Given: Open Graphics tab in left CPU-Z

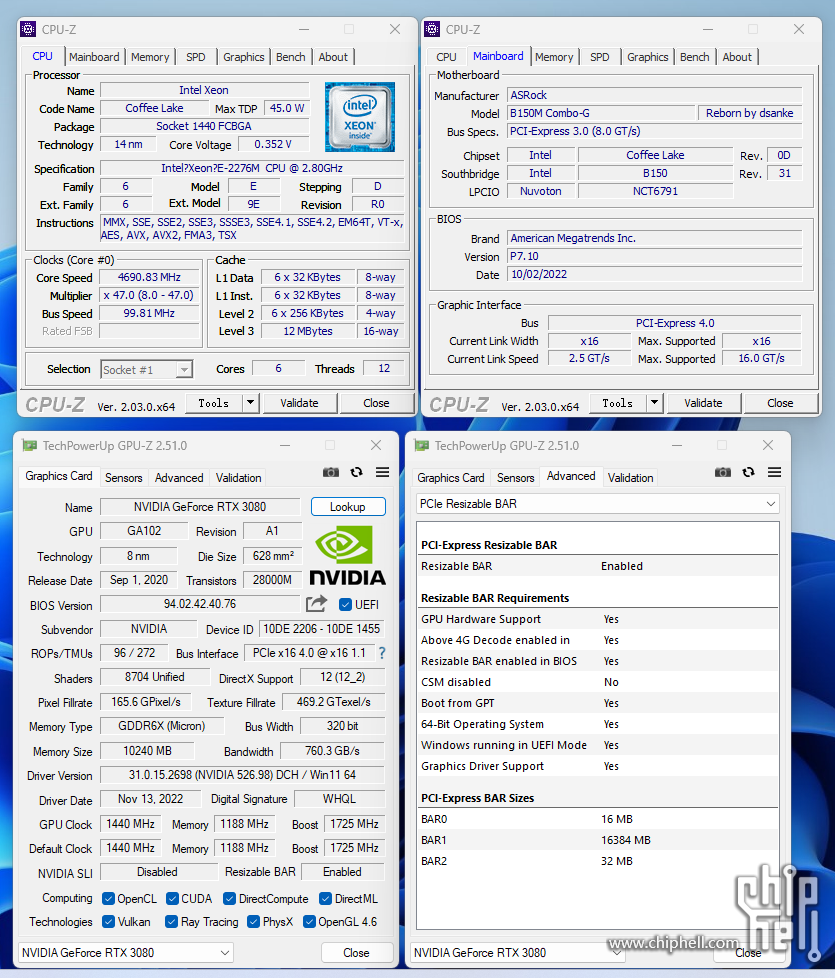Looking at the screenshot, I should [x=244, y=57].
